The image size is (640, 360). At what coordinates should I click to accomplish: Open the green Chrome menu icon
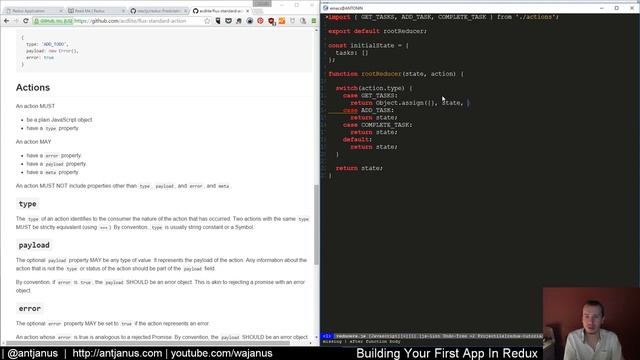point(314,21)
